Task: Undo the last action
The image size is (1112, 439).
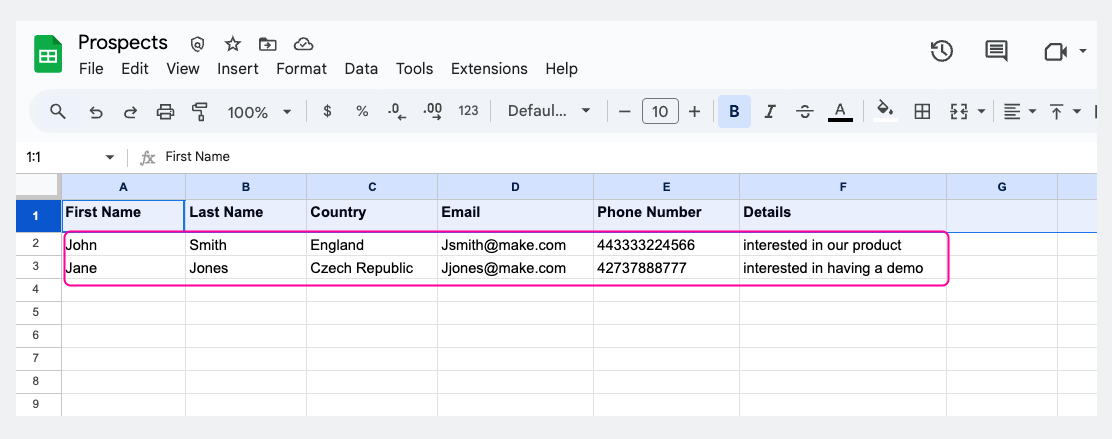Action: tap(96, 112)
